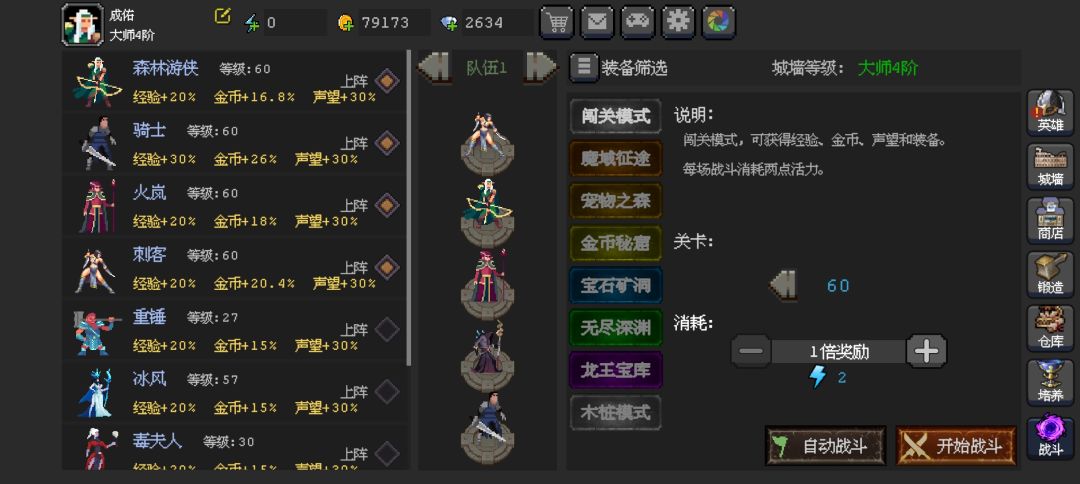
Task: Open the 锻造 forge sidebar icon
Action: coord(1050,274)
